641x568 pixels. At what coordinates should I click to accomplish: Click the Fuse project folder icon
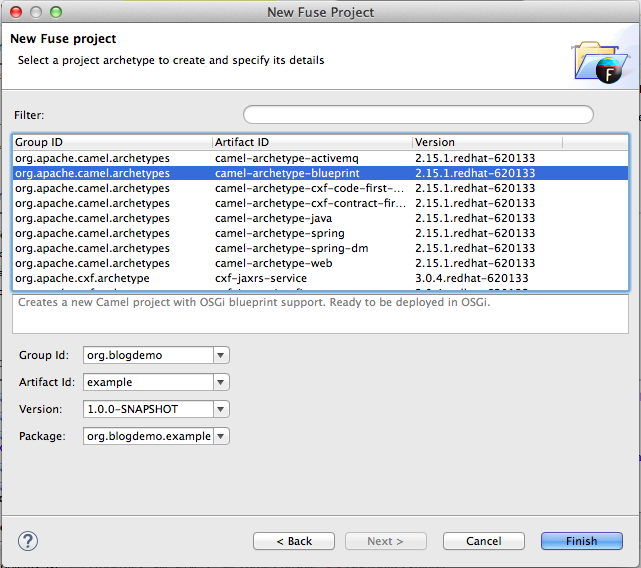(x=600, y=62)
